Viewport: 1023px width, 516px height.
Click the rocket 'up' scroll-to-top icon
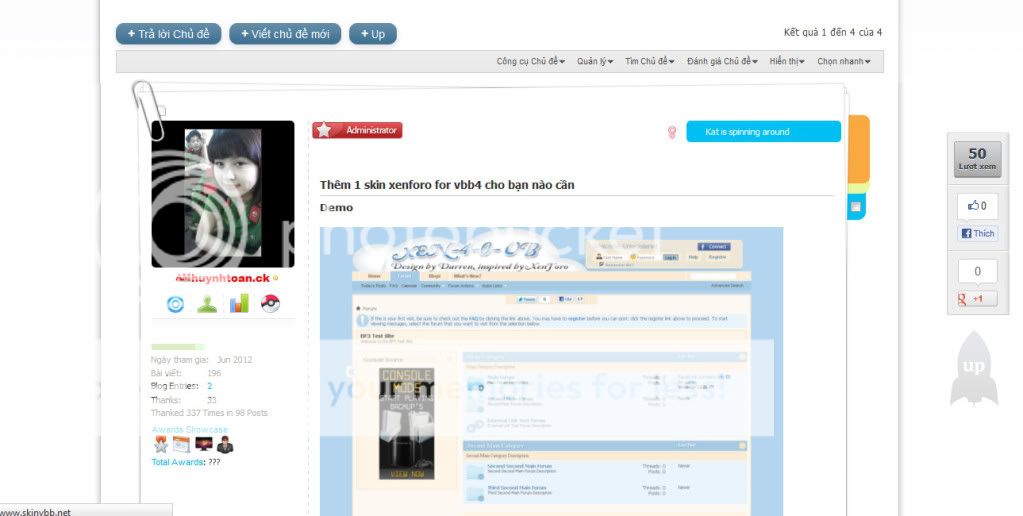click(973, 369)
